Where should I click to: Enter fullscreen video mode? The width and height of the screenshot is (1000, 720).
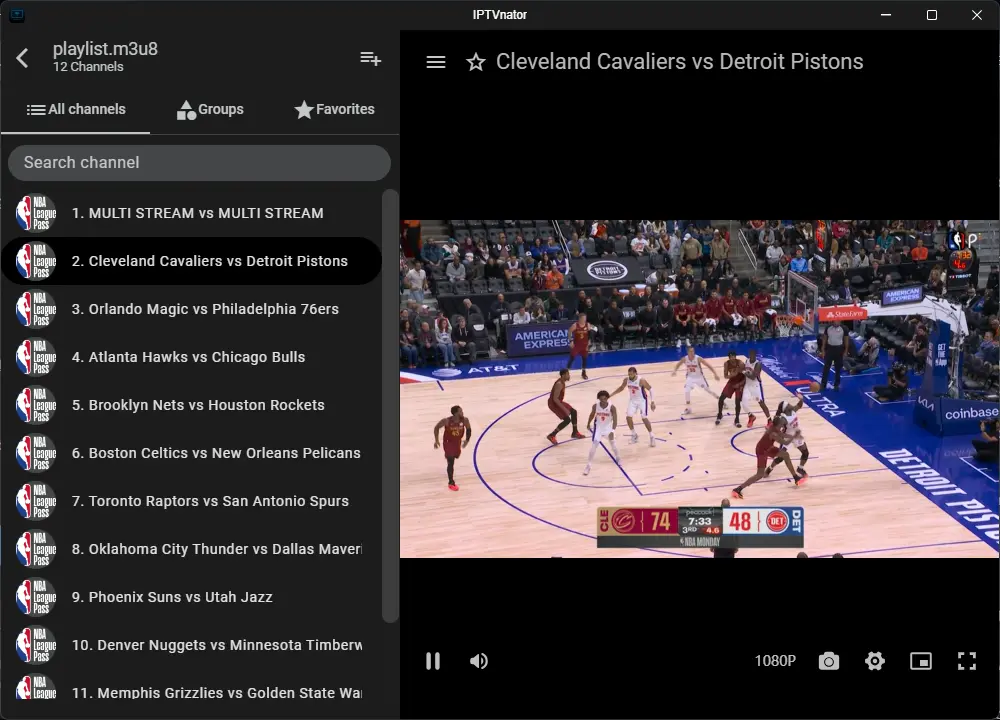click(967, 661)
